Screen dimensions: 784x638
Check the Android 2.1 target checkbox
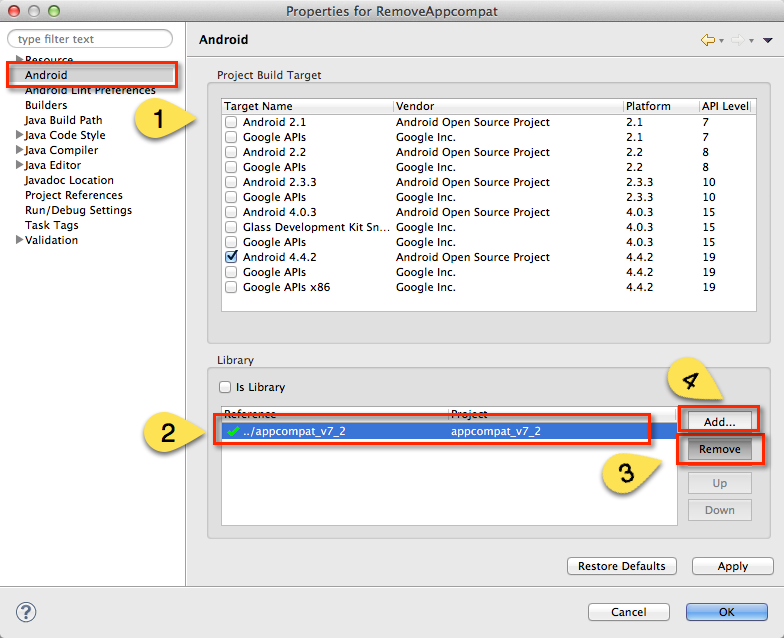click(232, 122)
